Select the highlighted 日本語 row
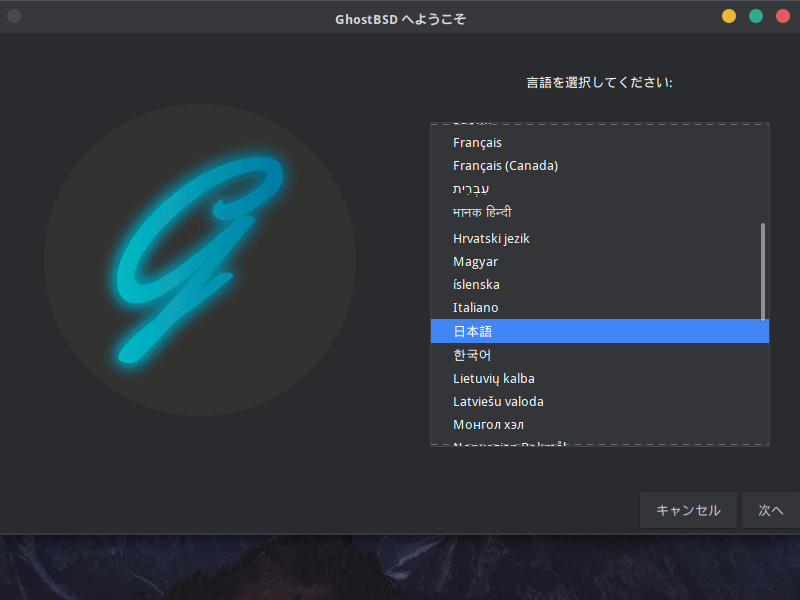 point(599,331)
